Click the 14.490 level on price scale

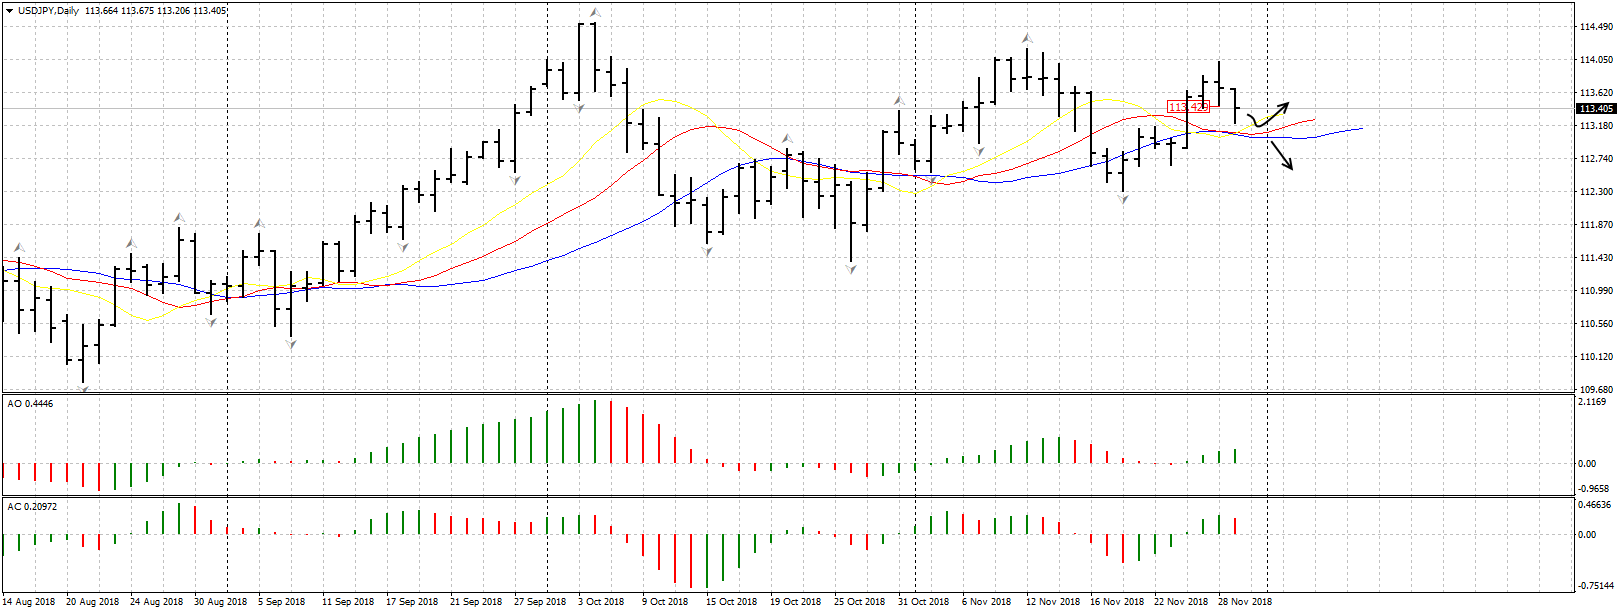[x=1594, y=27]
